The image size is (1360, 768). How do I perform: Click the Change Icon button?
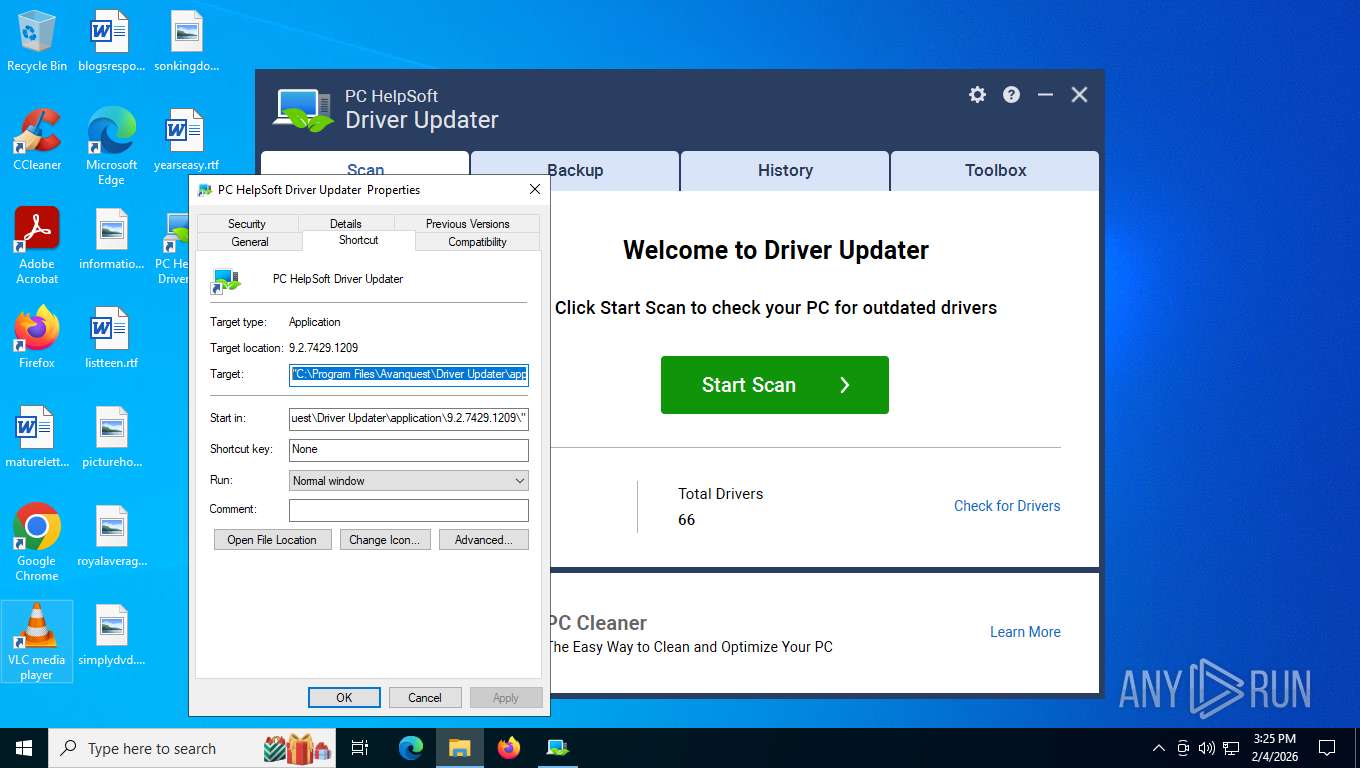[x=385, y=540]
